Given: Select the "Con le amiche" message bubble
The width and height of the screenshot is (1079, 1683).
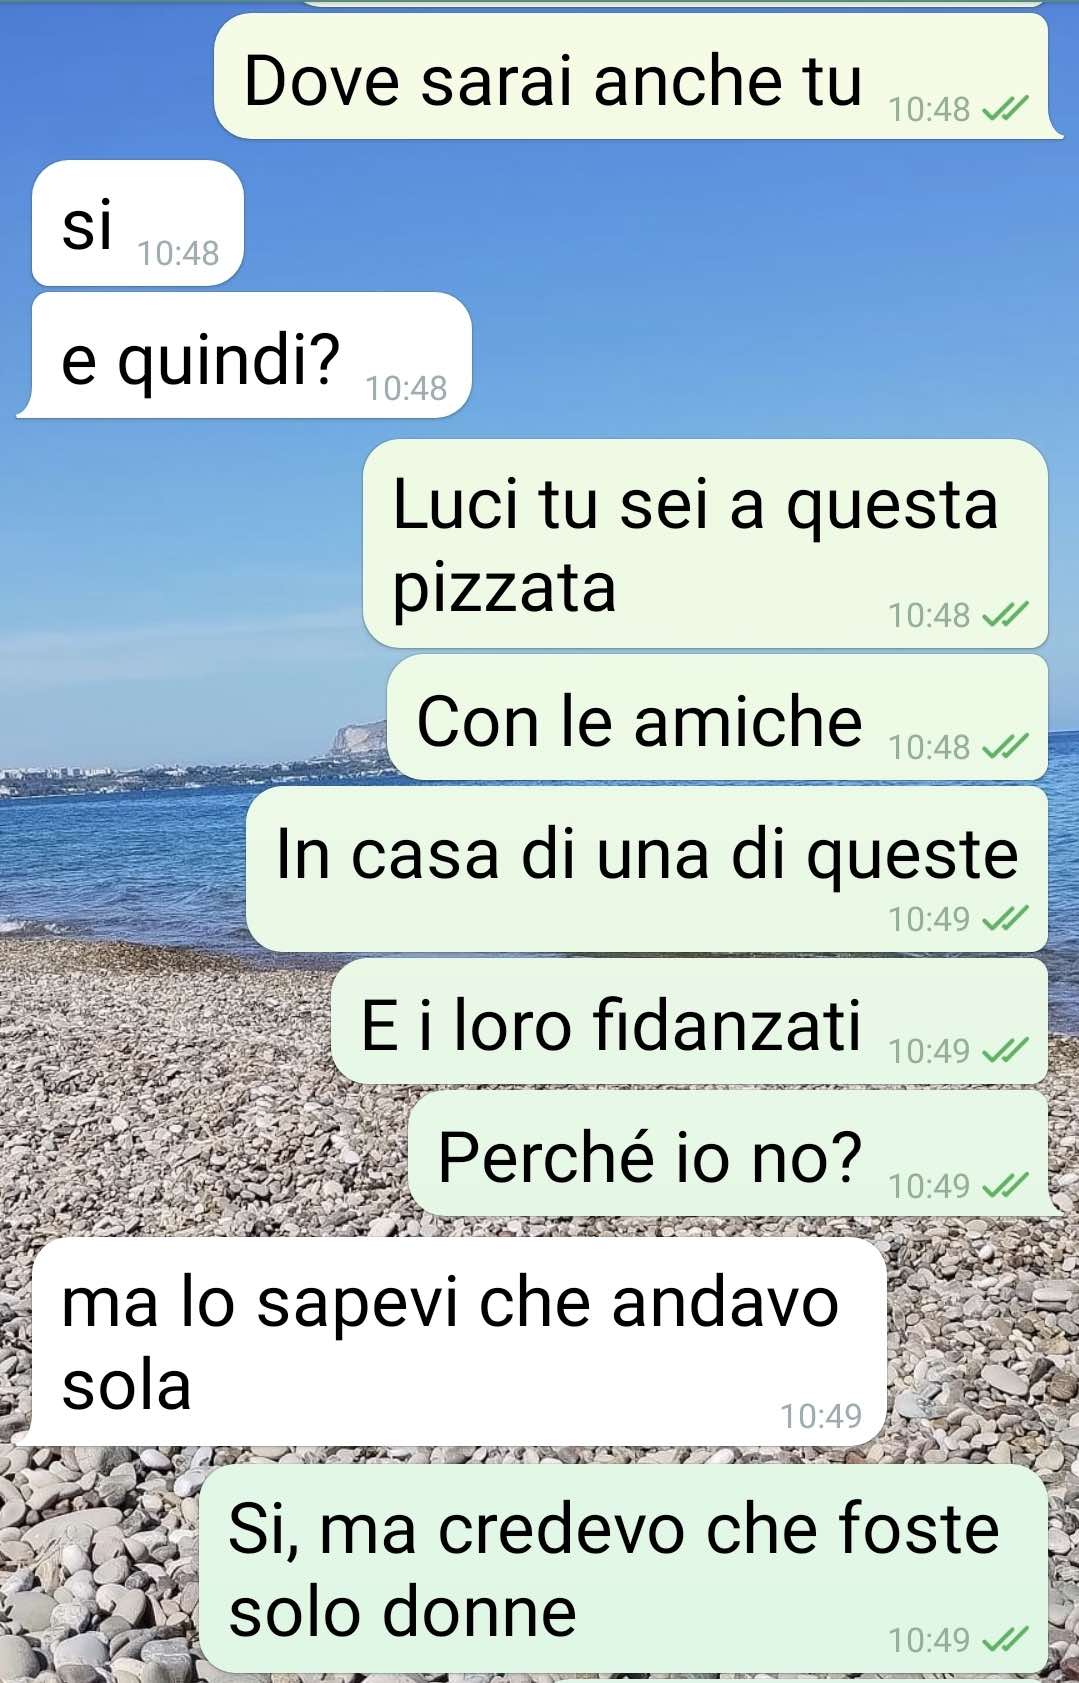Looking at the screenshot, I should tap(717, 717).
